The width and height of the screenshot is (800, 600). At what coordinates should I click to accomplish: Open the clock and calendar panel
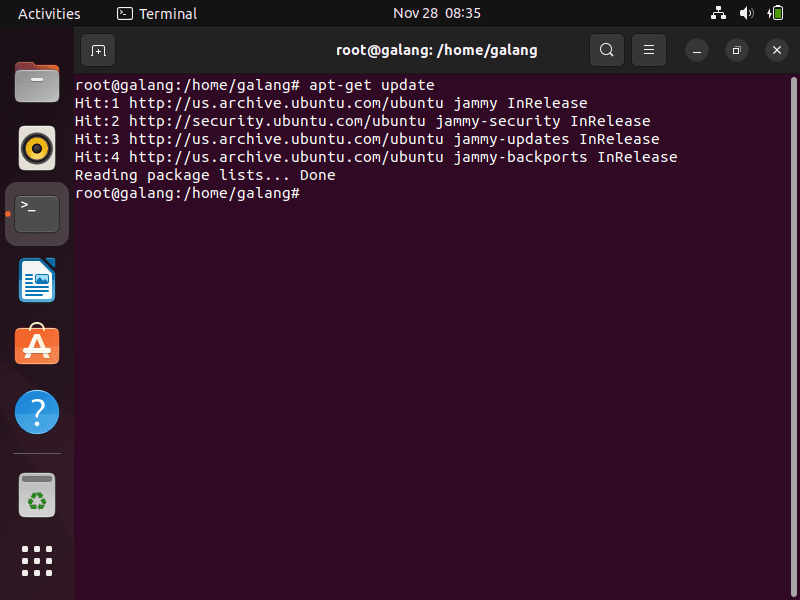tap(437, 13)
